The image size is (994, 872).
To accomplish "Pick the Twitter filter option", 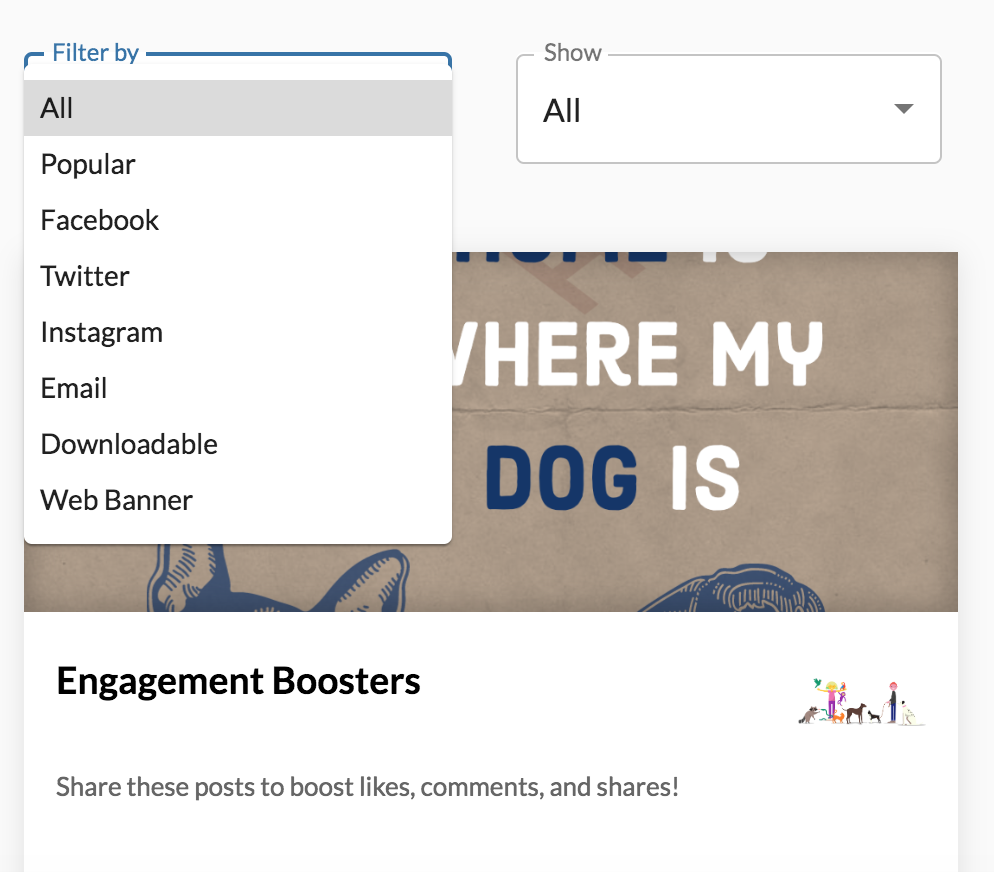I will (x=238, y=276).
